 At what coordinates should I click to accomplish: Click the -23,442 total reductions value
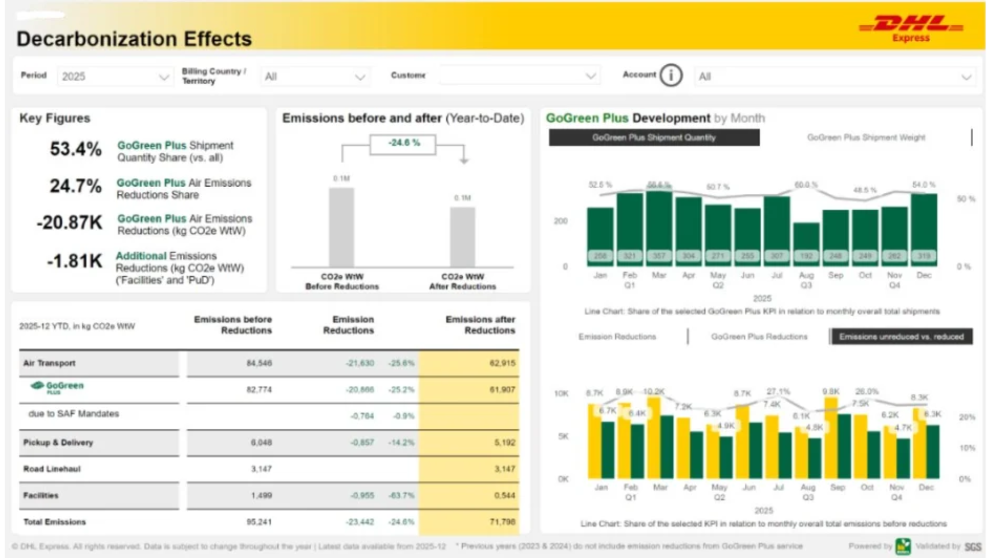click(360, 522)
